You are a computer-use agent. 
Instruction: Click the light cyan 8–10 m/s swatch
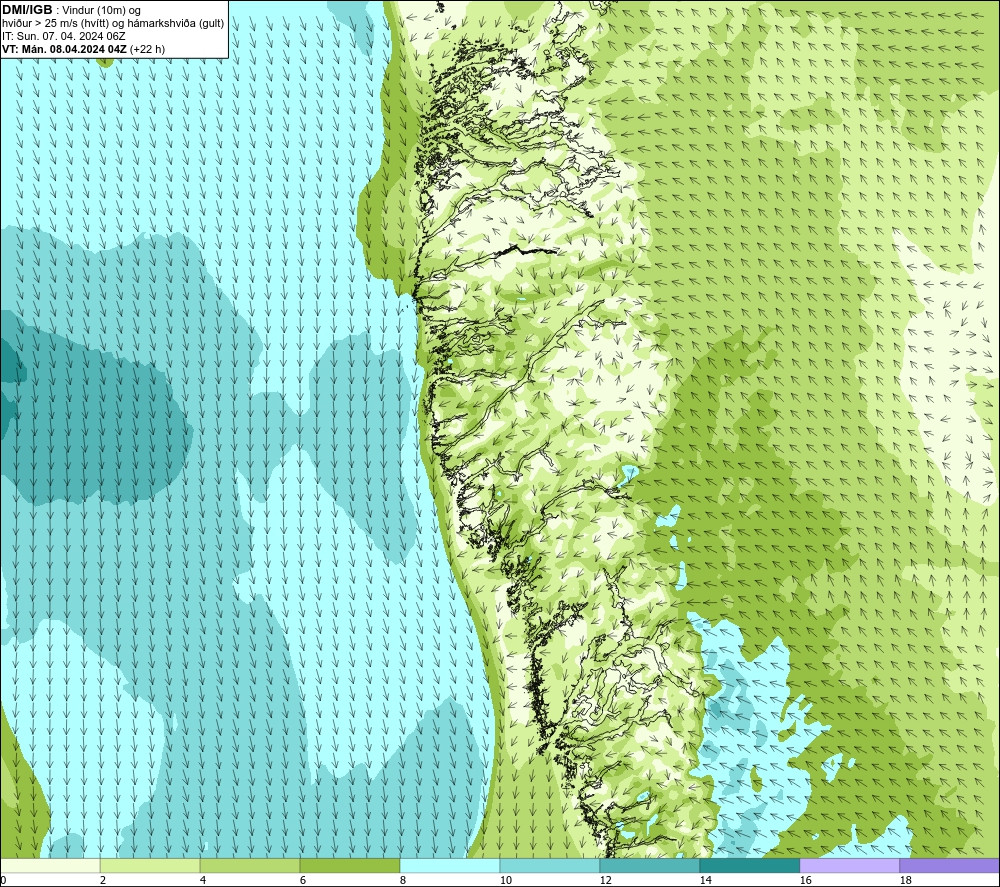click(x=450, y=865)
